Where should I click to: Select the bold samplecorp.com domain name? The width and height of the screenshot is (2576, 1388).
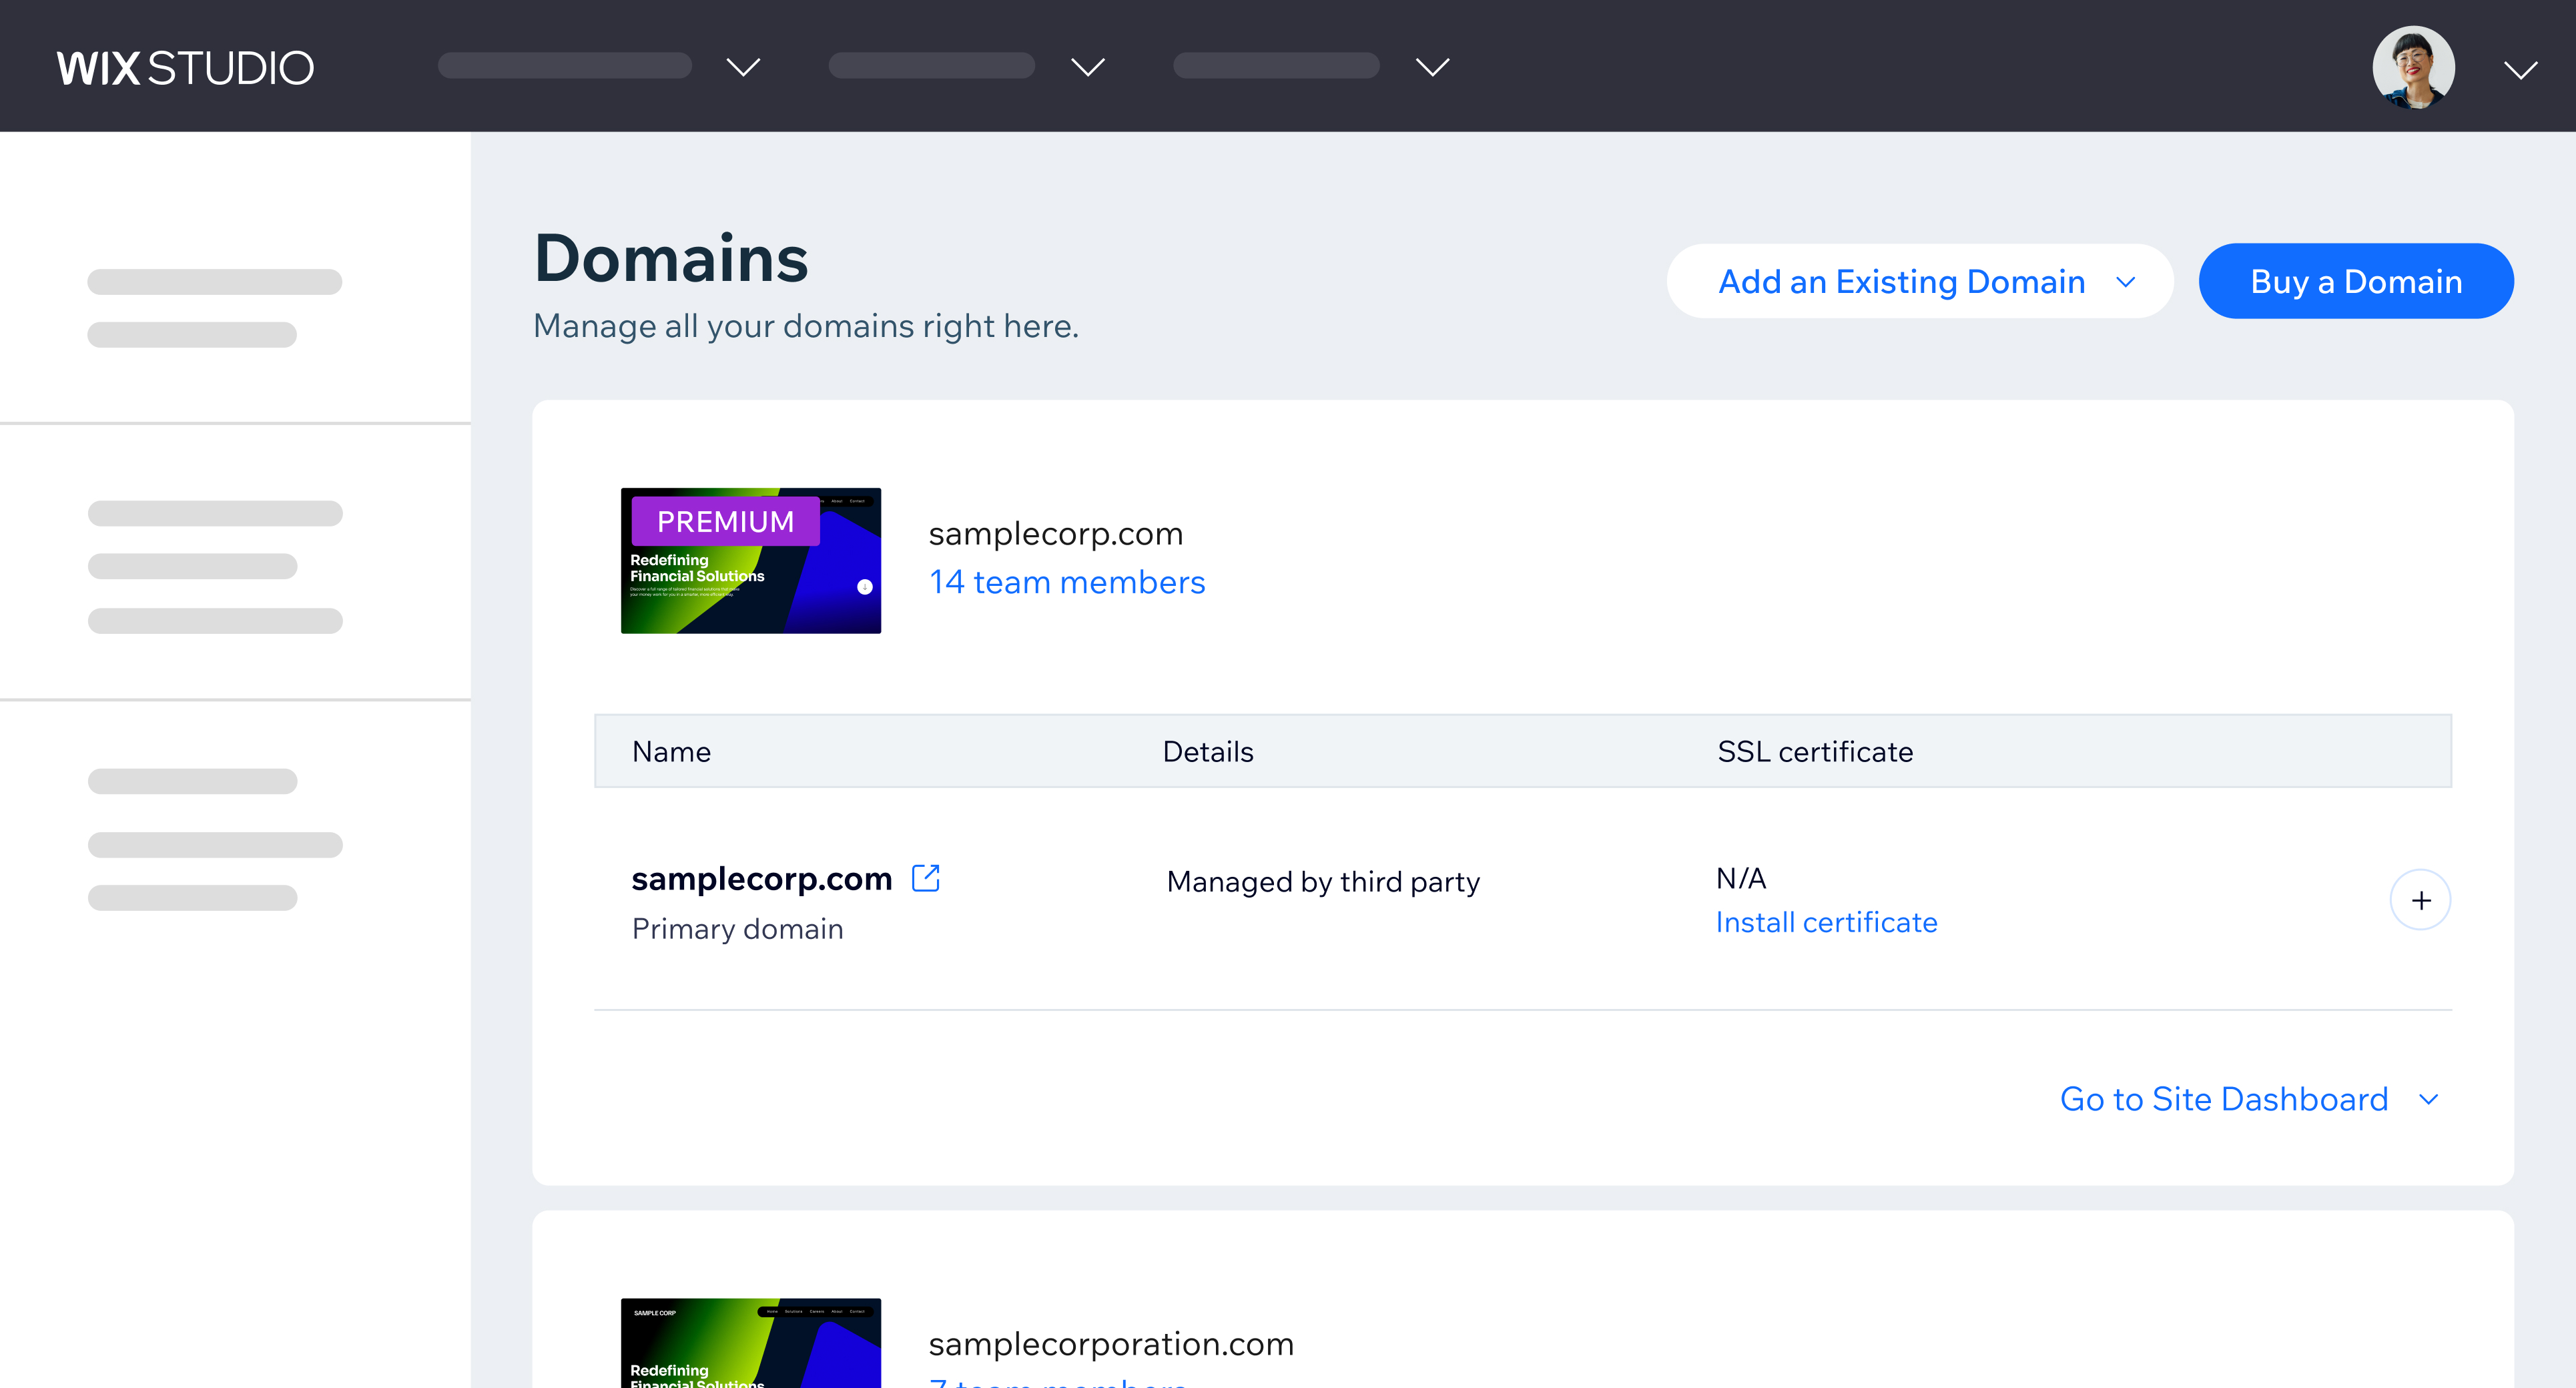click(x=762, y=878)
